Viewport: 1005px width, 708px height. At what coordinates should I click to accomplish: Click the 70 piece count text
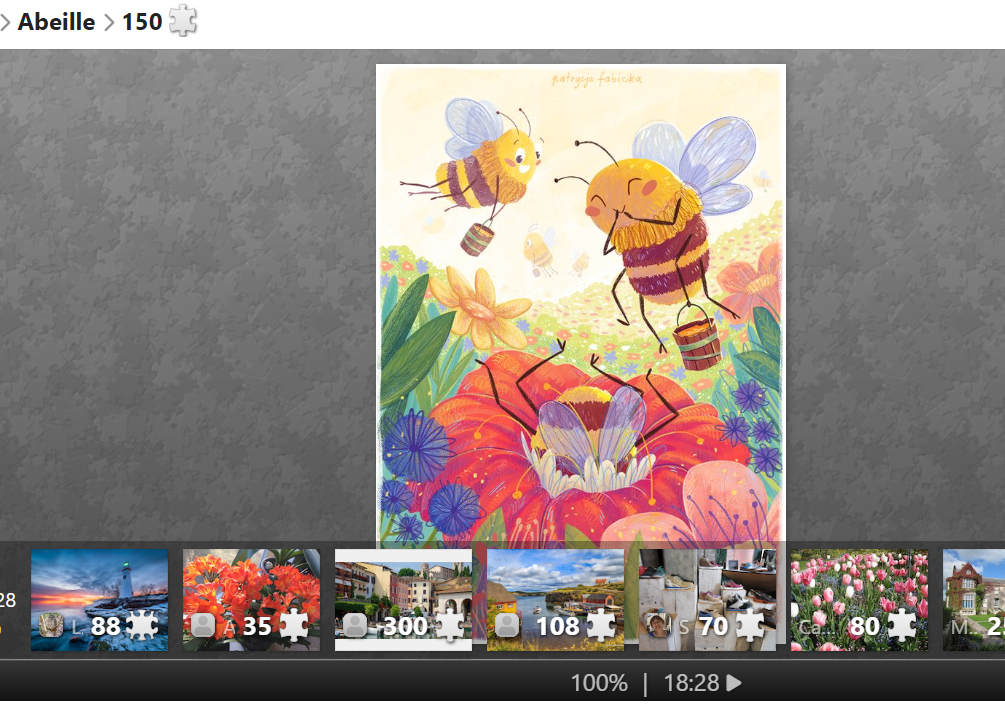[x=714, y=627]
